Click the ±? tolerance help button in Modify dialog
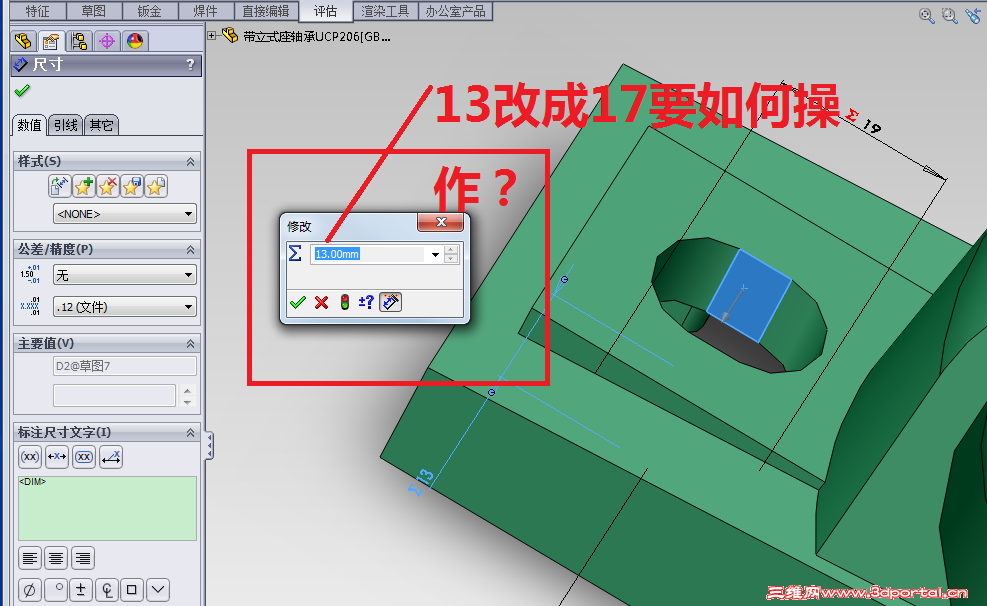Image resolution: width=987 pixels, height=606 pixels. click(366, 302)
